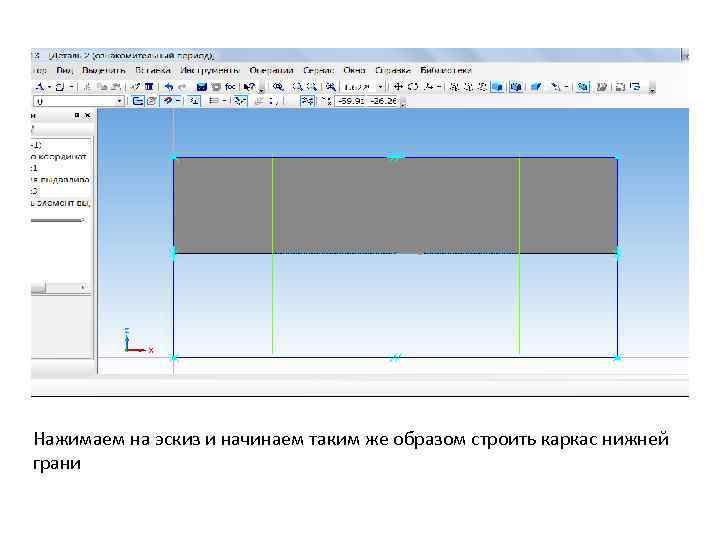This screenshot has width=720, height=540.
Task: Open the variables fx icon
Action: (x=230, y=86)
